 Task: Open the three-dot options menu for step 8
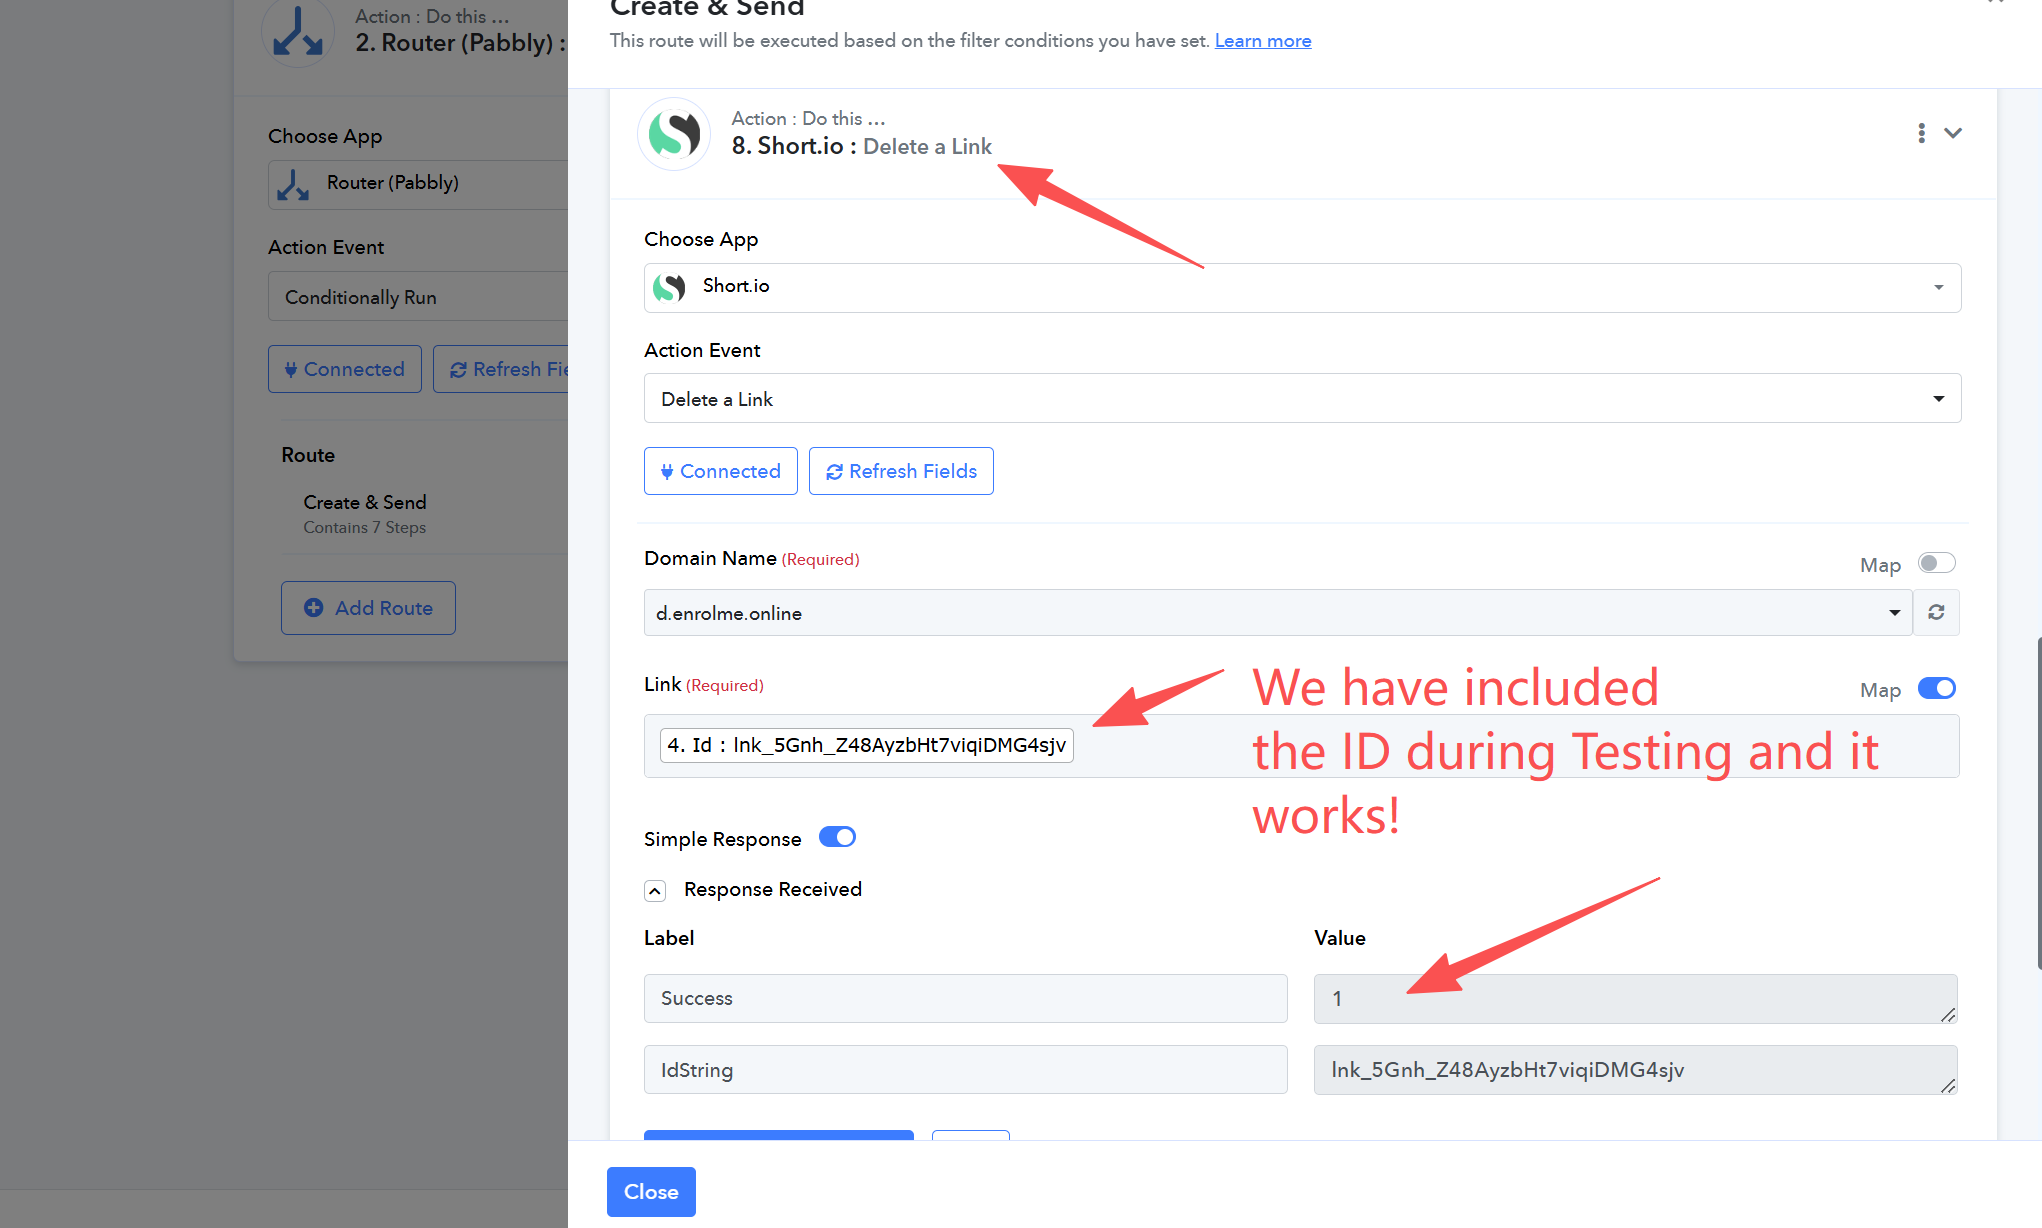pos(1921,133)
